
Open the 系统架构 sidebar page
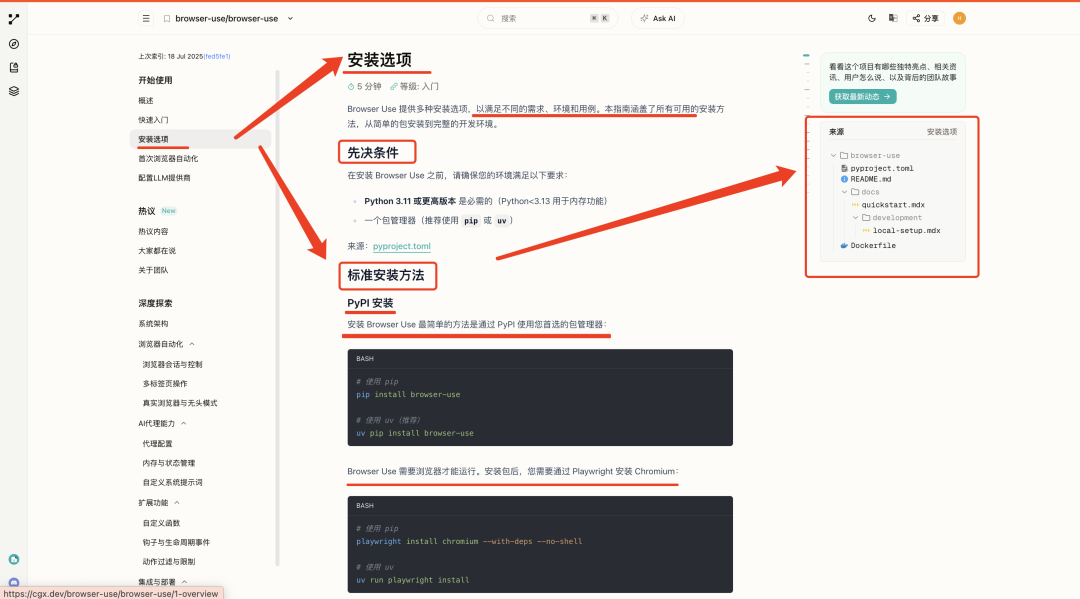153,324
